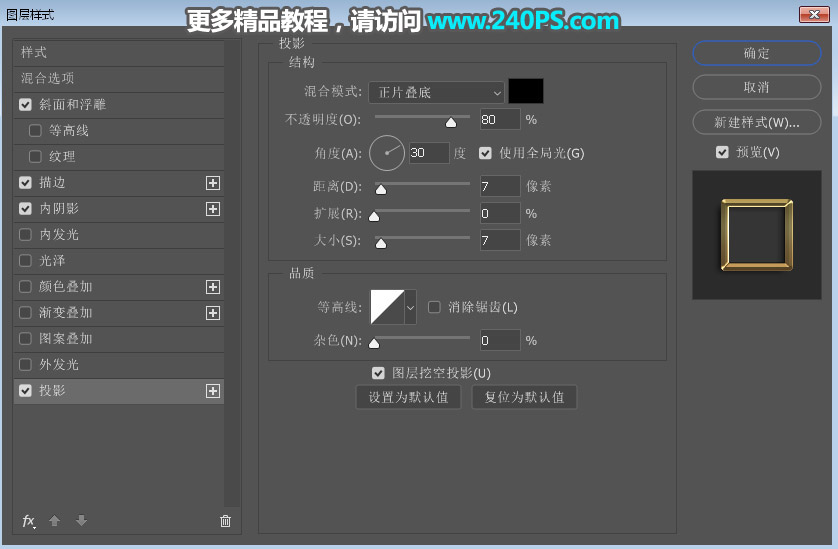The image size is (838, 549).
Task: Enable the 渐变叠加 checkbox
Action: (x=25, y=313)
